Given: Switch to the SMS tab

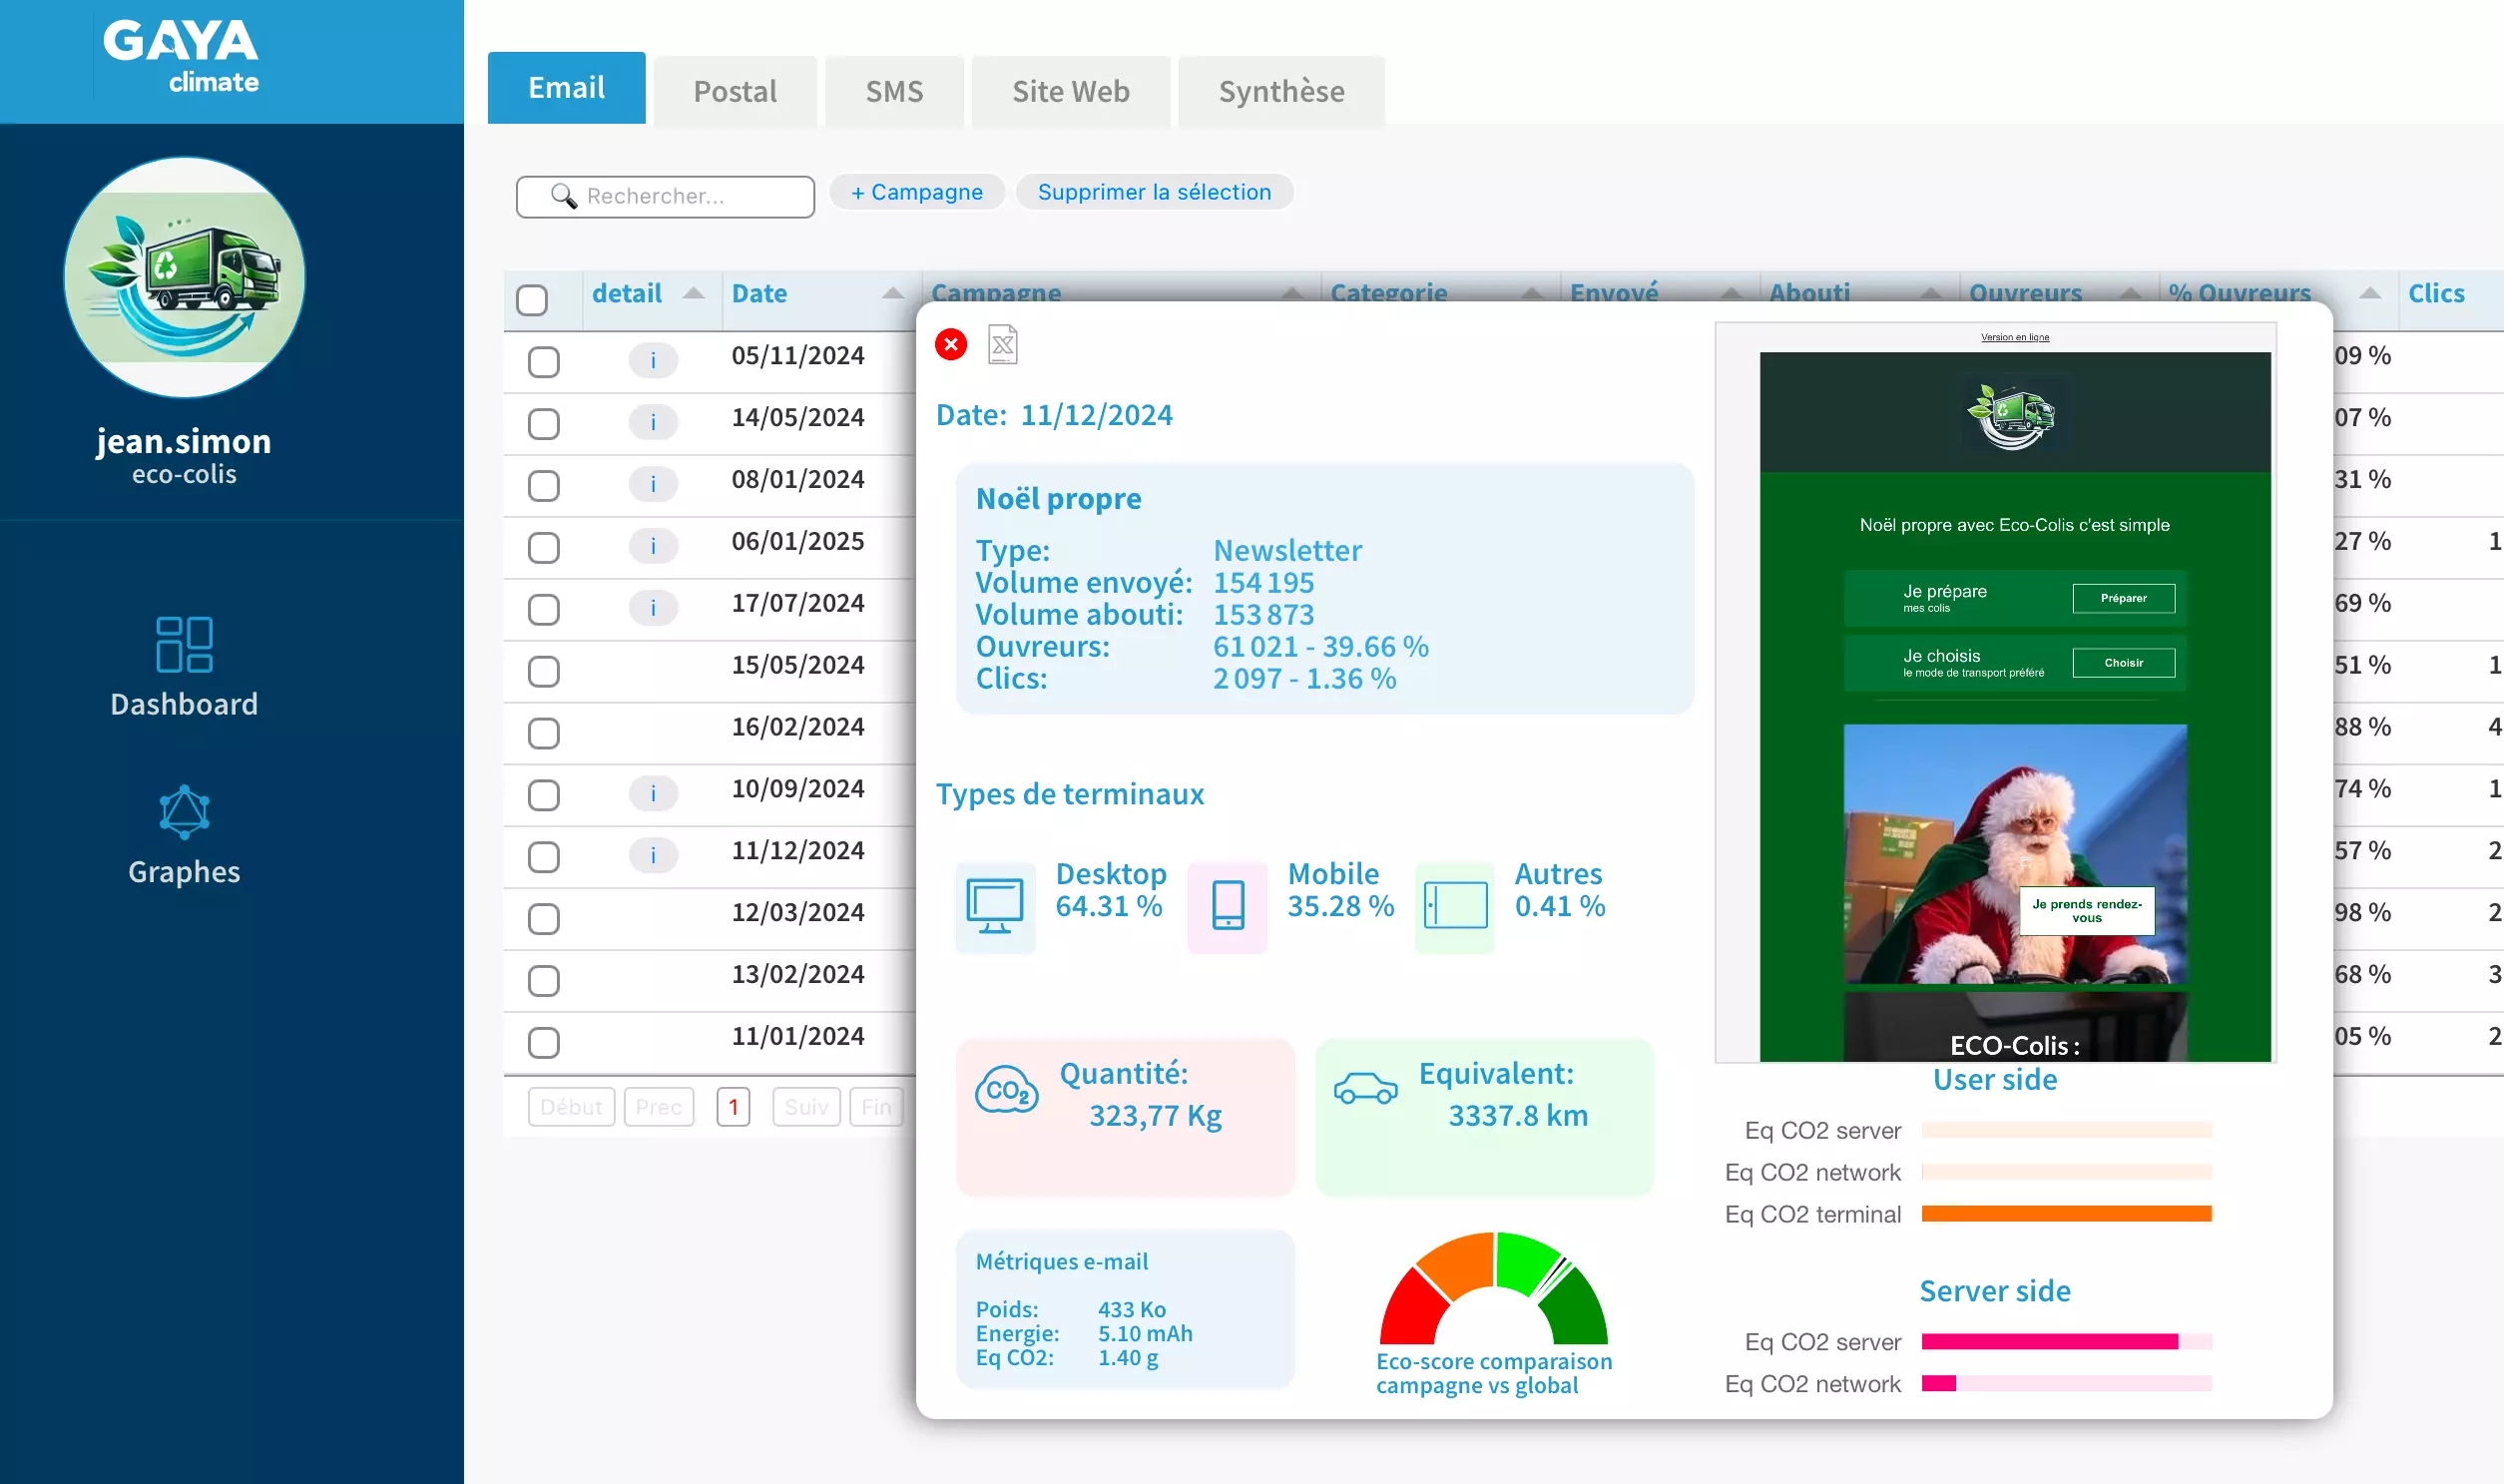Looking at the screenshot, I should click(x=894, y=91).
